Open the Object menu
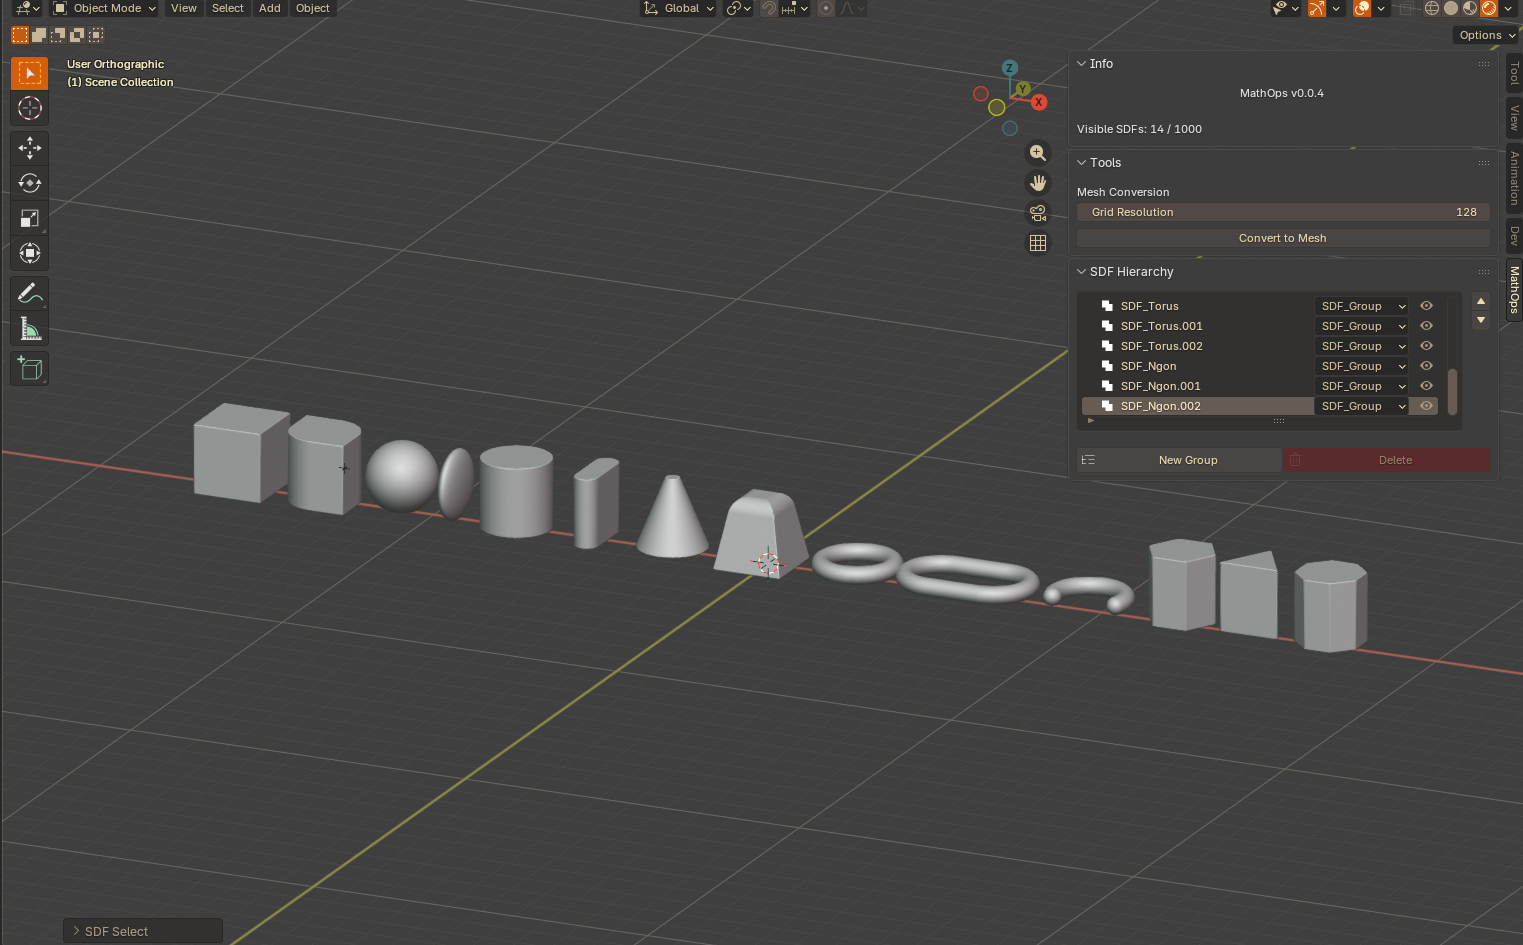This screenshot has height=945, width=1523. pos(313,8)
